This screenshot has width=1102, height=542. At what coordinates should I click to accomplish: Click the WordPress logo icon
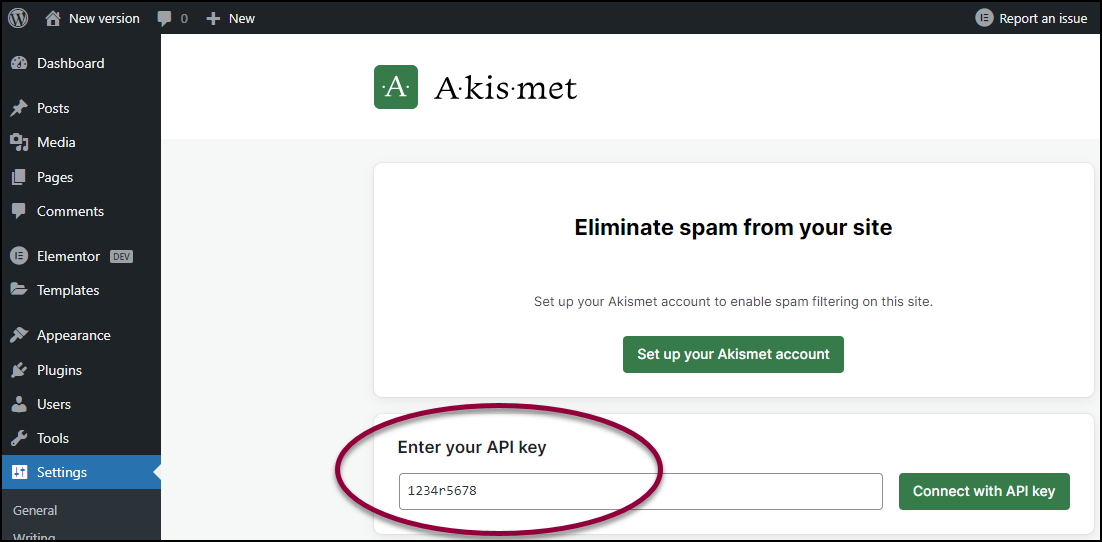coord(18,18)
